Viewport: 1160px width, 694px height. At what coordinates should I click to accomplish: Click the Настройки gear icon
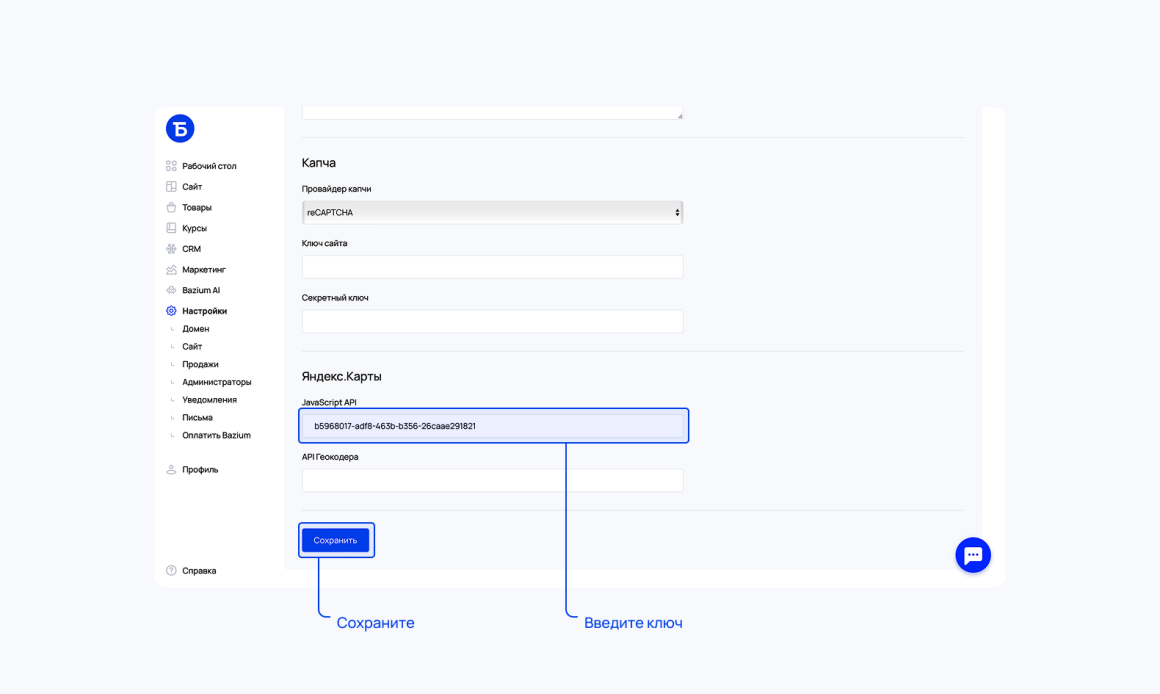coord(171,311)
